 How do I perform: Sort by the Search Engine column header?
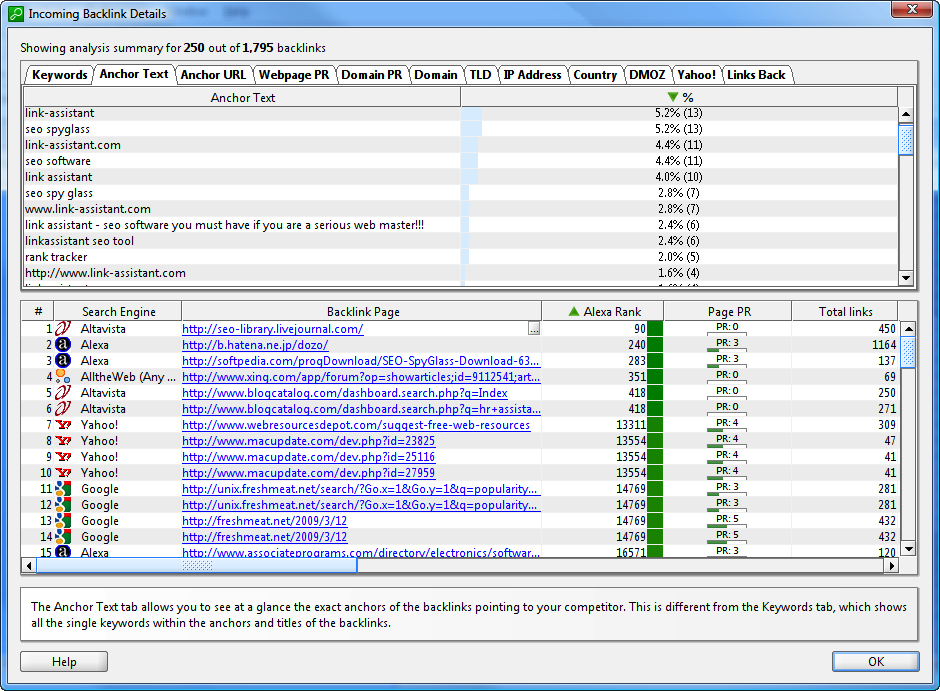click(x=118, y=312)
